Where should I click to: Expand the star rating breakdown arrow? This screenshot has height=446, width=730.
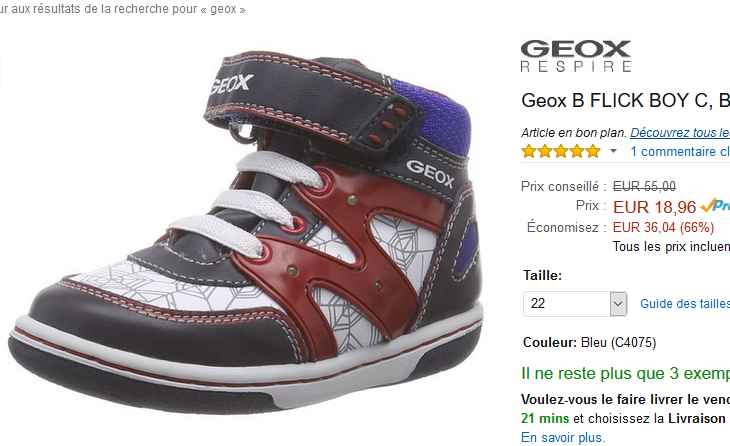(x=614, y=151)
